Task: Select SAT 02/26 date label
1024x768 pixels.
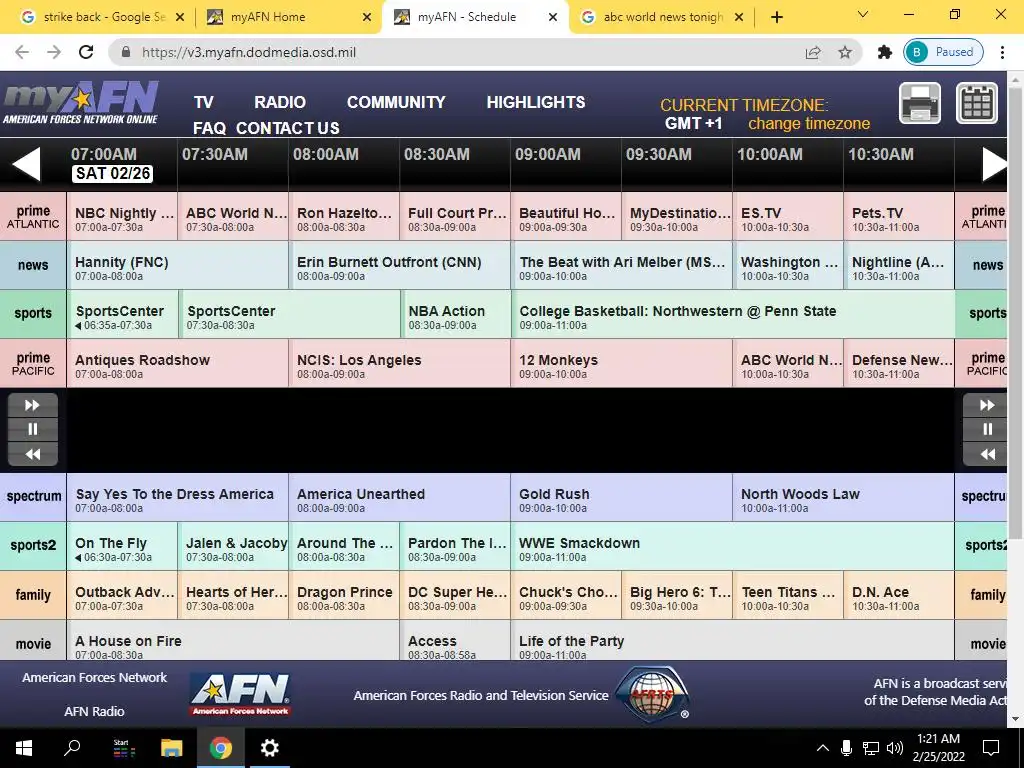Action: [112, 174]
